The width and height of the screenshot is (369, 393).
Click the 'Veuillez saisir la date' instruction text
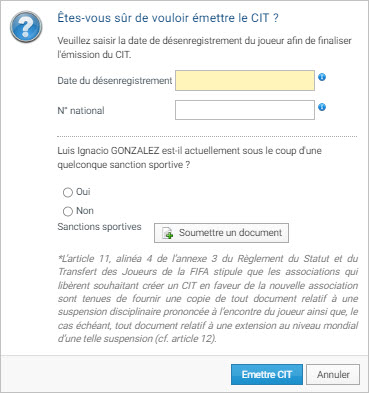click(x=204, y=47)
